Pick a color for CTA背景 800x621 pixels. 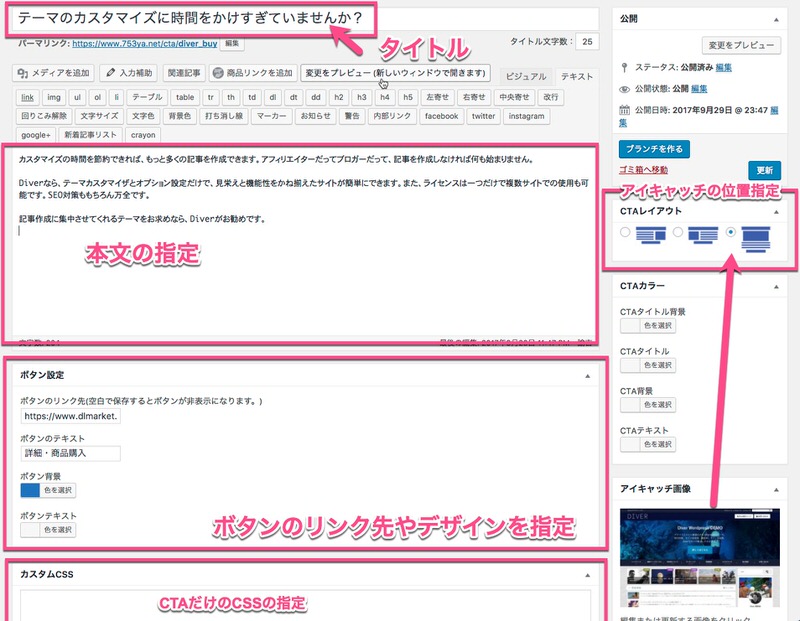[x=648, y=405]
